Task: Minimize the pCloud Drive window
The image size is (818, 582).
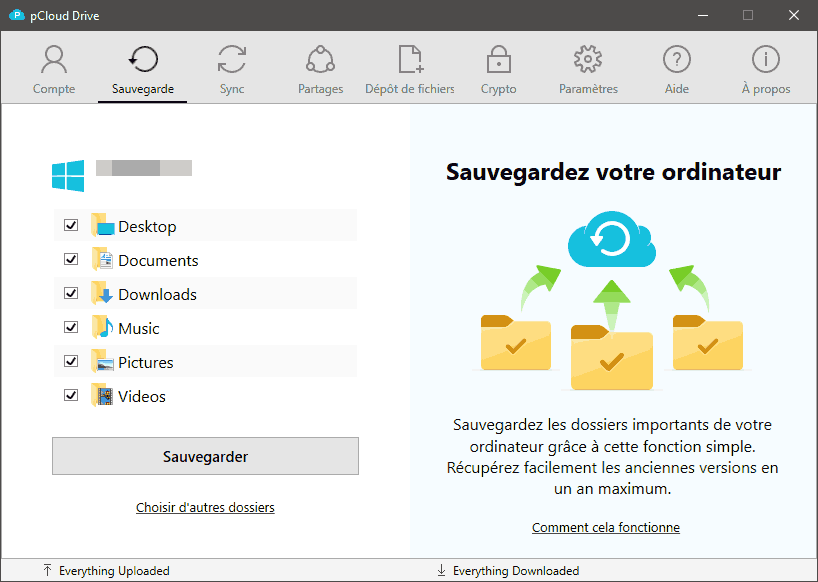Action: pos(703,15)
